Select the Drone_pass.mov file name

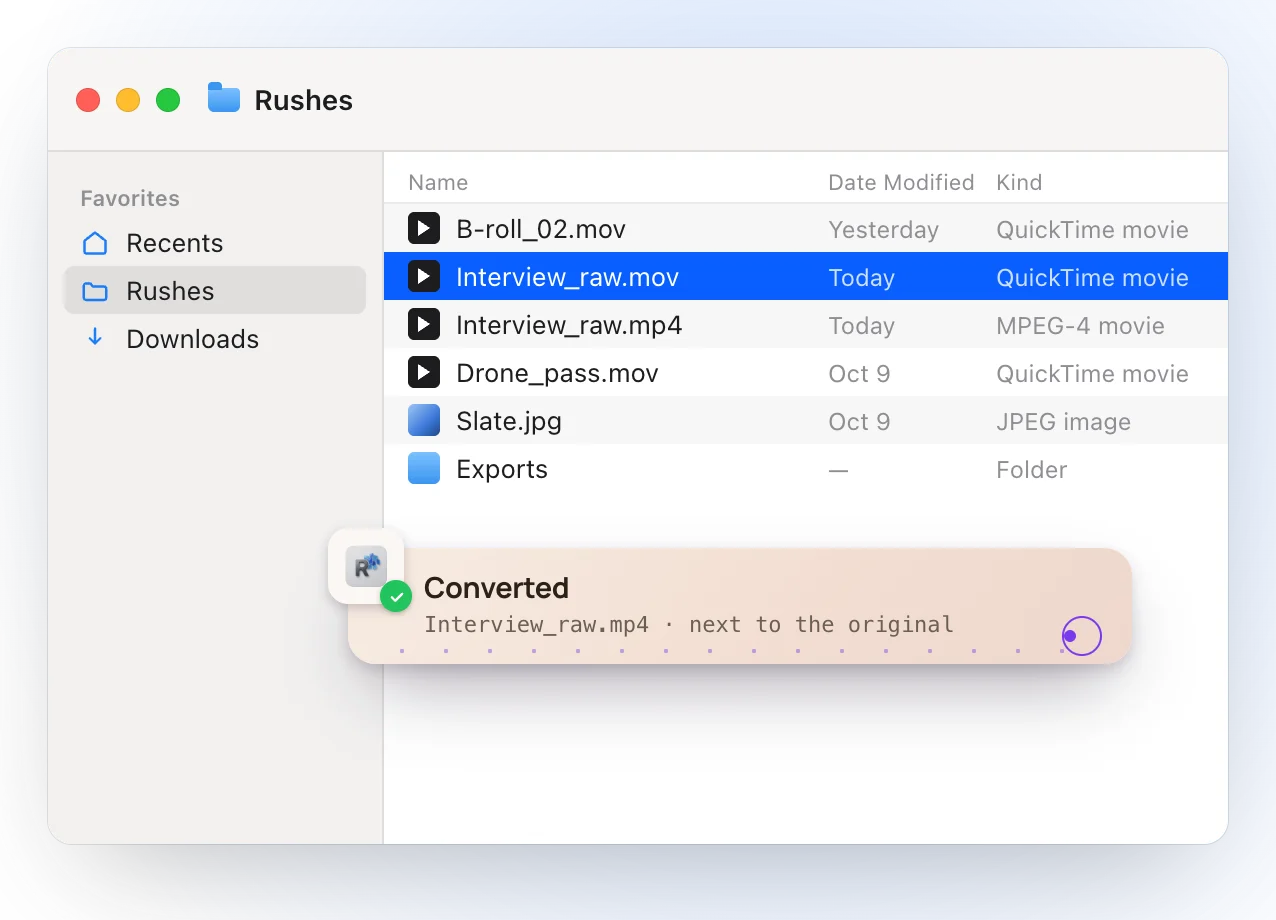tap(557, 373)
